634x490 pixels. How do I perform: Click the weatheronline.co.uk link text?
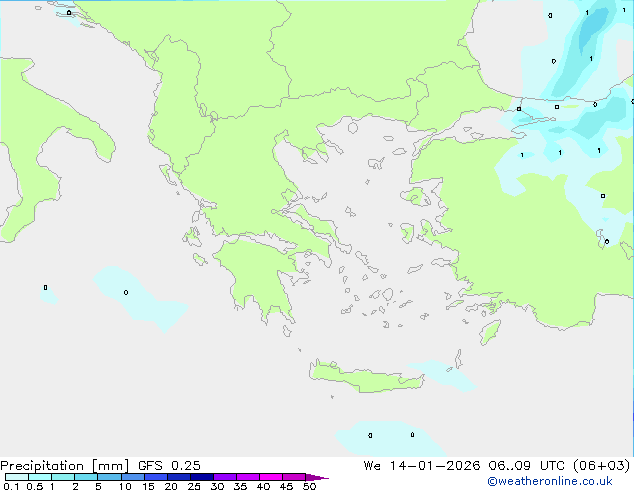click(x=550, y=481)
